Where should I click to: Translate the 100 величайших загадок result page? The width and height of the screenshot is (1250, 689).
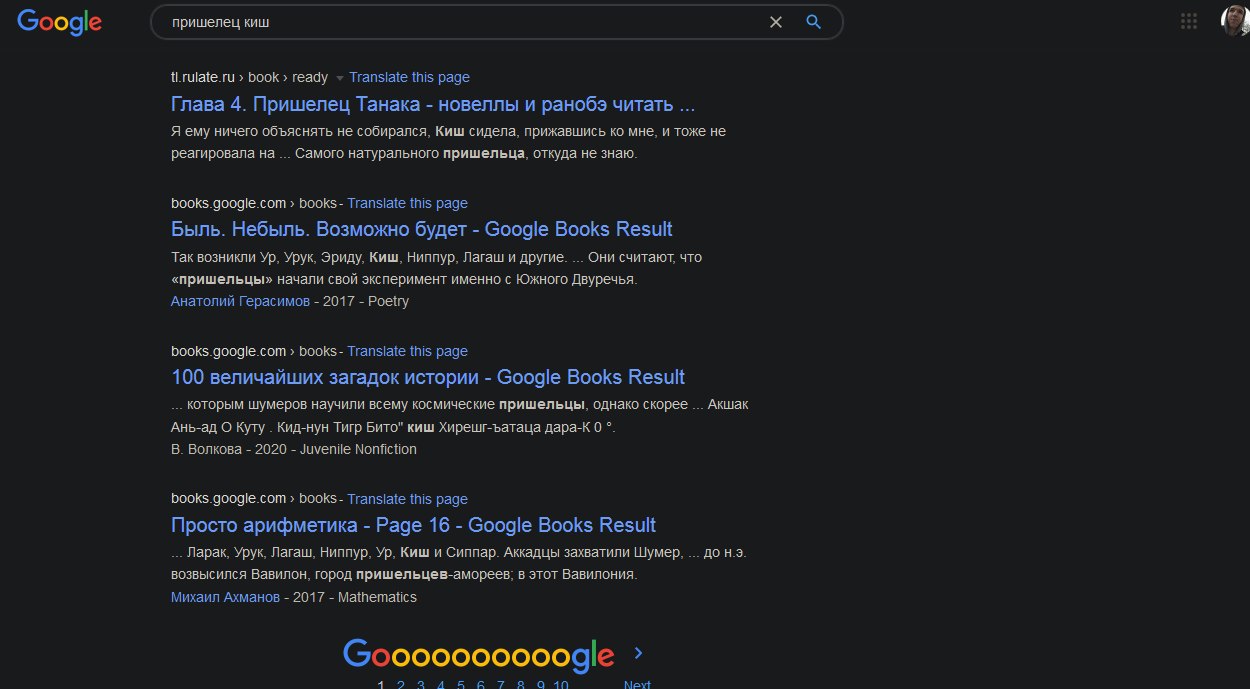[x=407, y=351]
